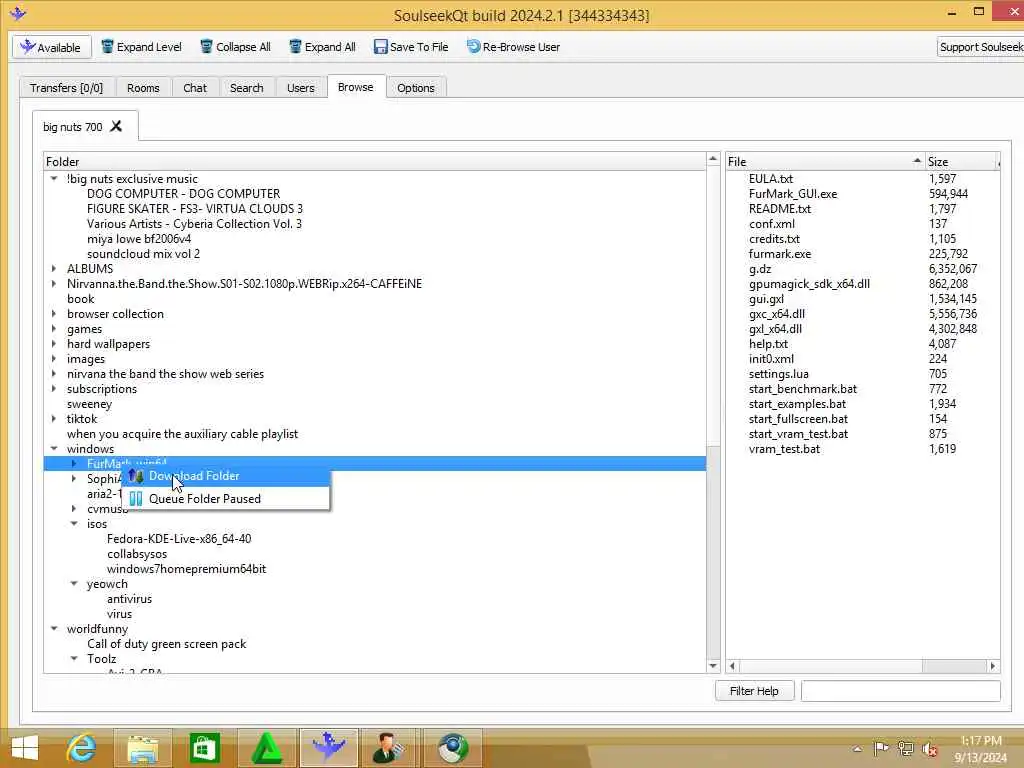Switch to the Users tab
Image resolution: width=1024 pixels, height=768 pixels.
click(300, 88)
